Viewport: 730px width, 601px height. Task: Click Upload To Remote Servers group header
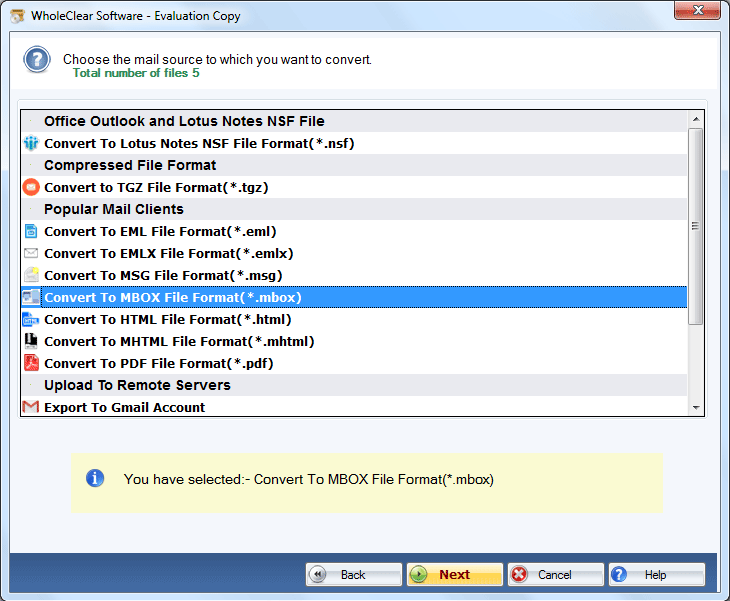[x=354, y=385]
